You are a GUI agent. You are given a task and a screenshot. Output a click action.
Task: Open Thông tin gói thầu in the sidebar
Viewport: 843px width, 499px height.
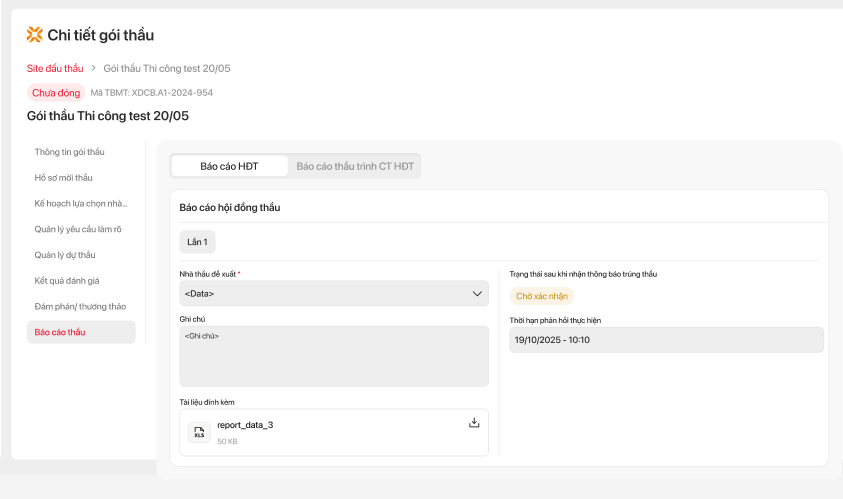pos(70,152)
